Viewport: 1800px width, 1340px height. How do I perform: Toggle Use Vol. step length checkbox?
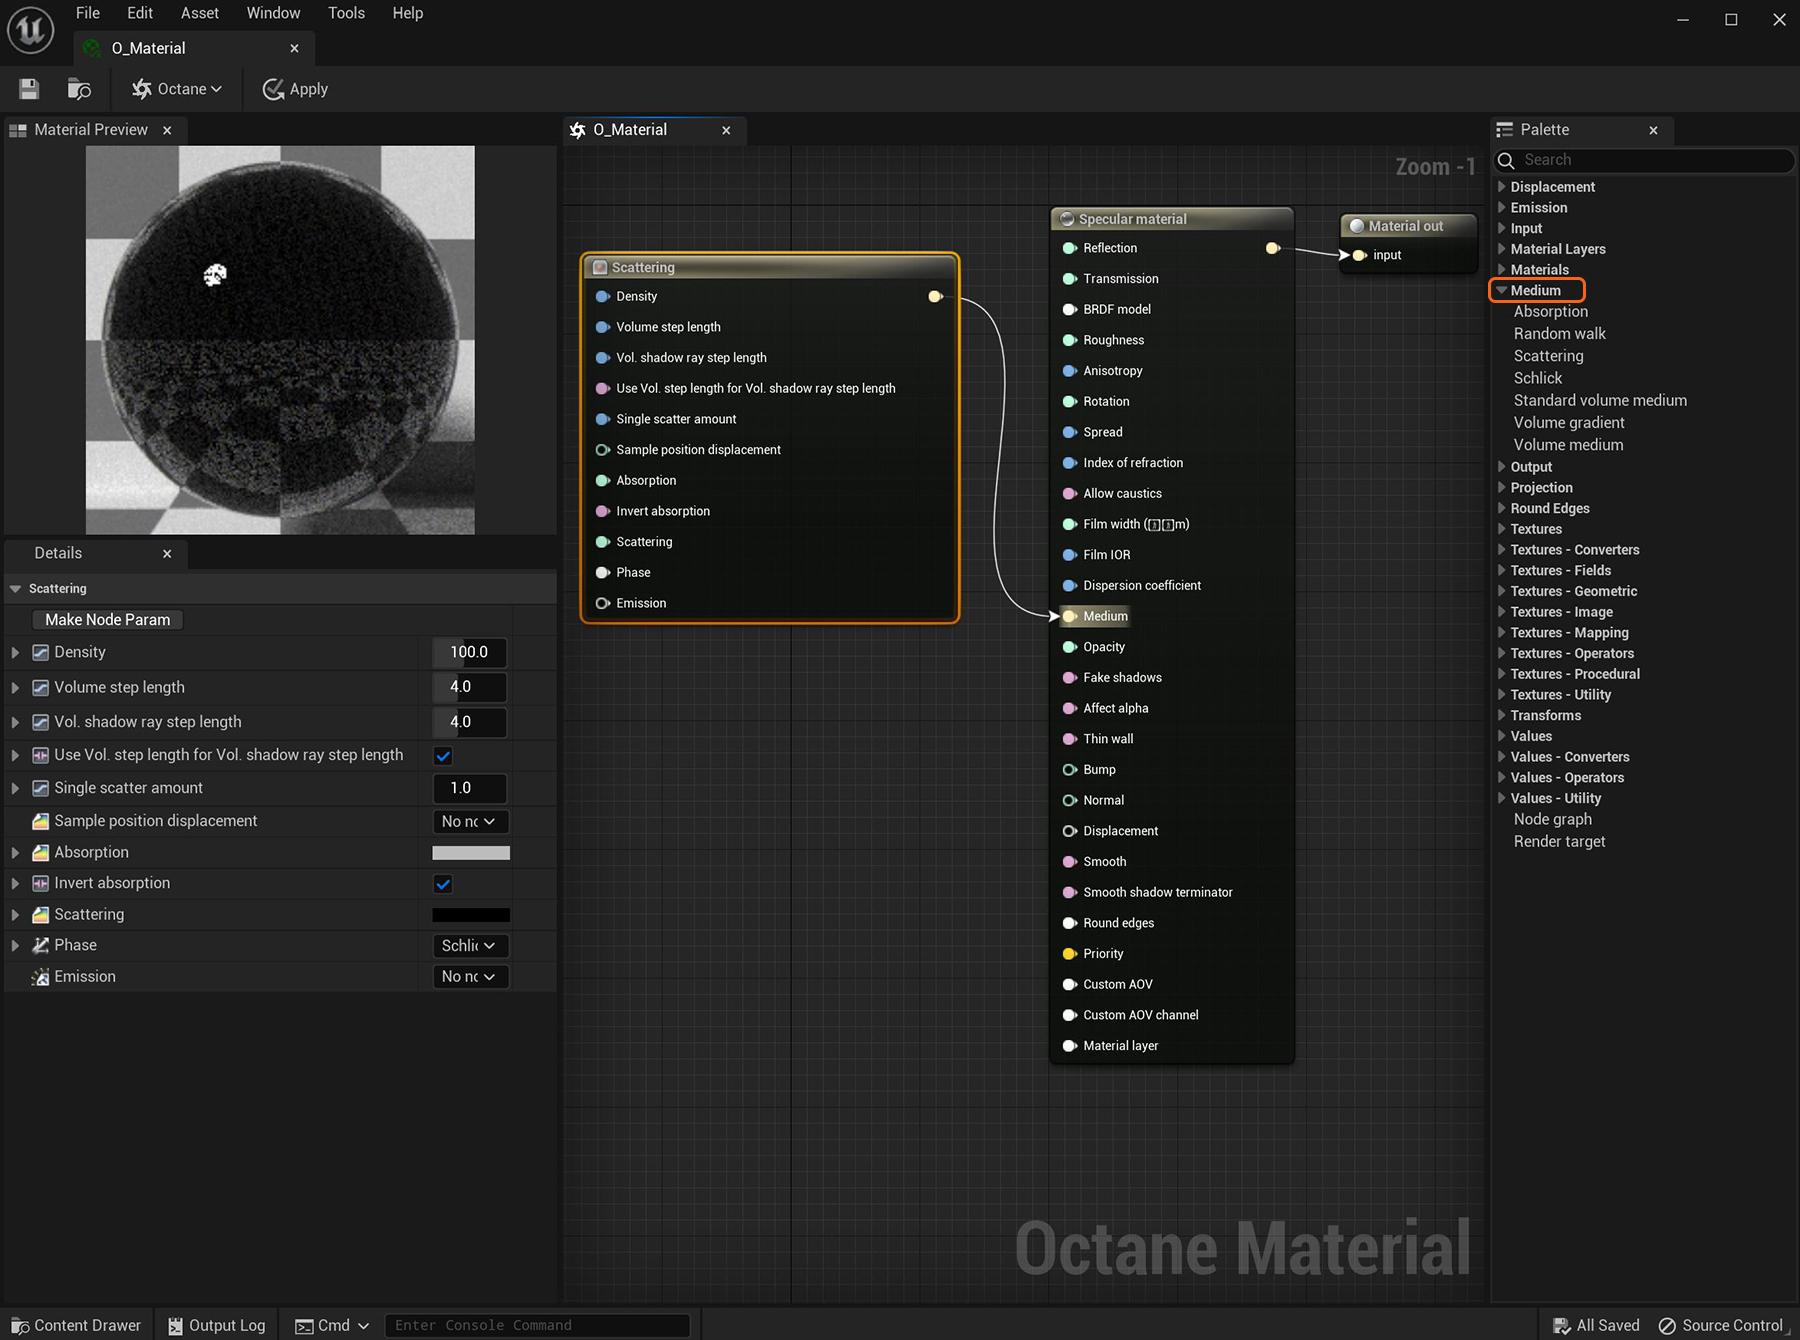443,756
